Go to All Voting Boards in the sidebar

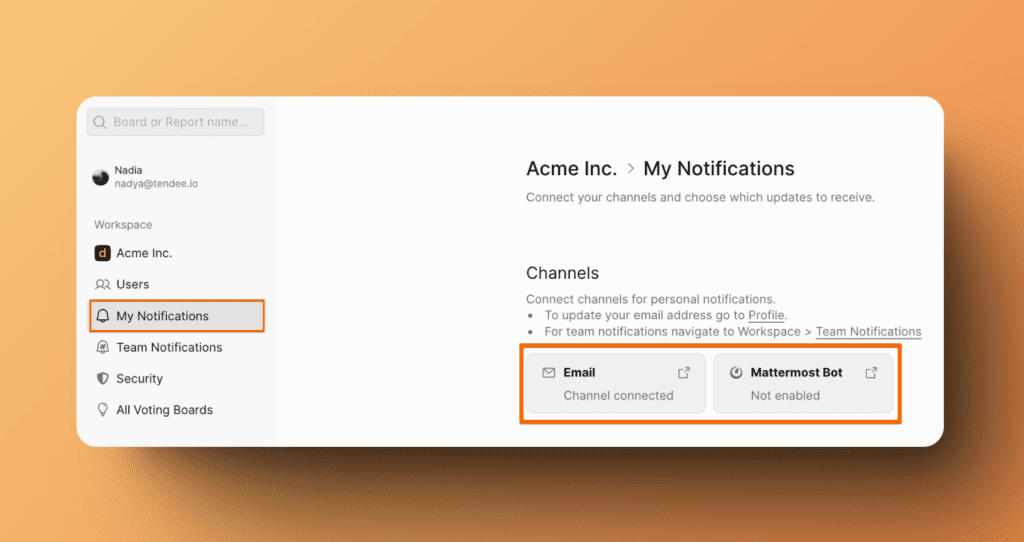(164, 410)
